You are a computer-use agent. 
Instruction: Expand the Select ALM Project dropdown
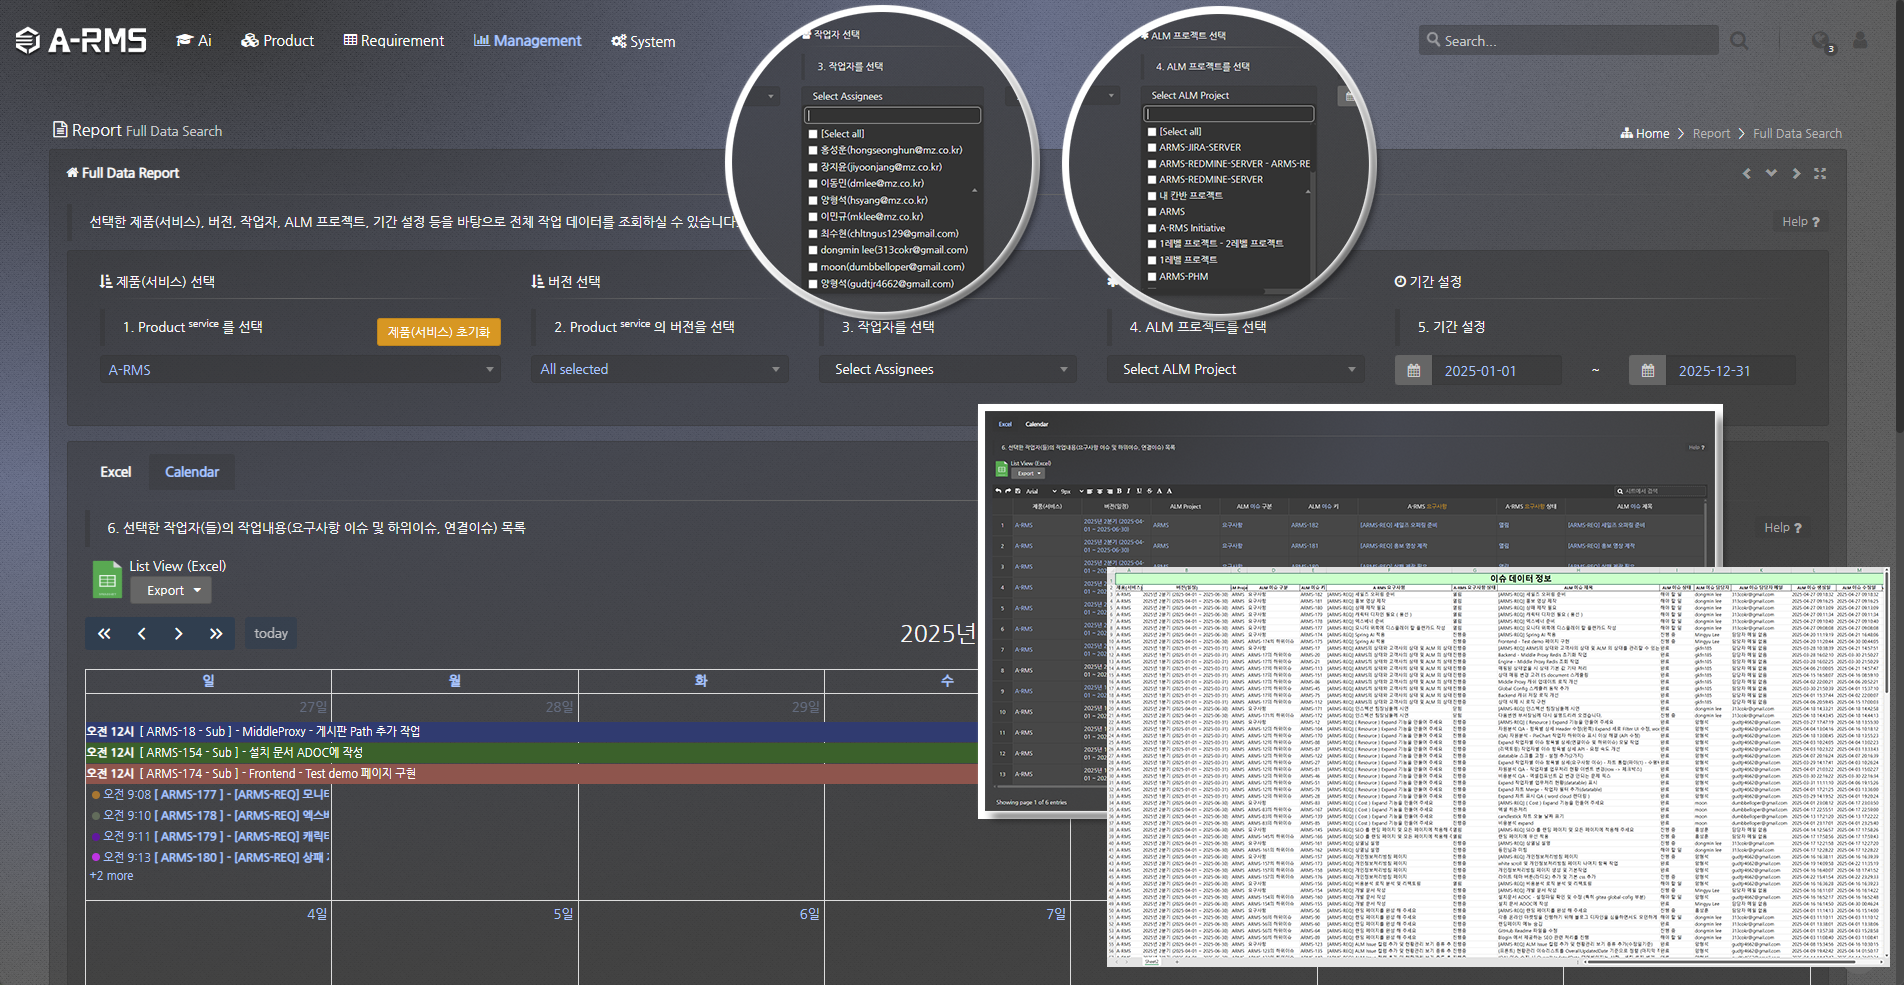coord(1236,370)
